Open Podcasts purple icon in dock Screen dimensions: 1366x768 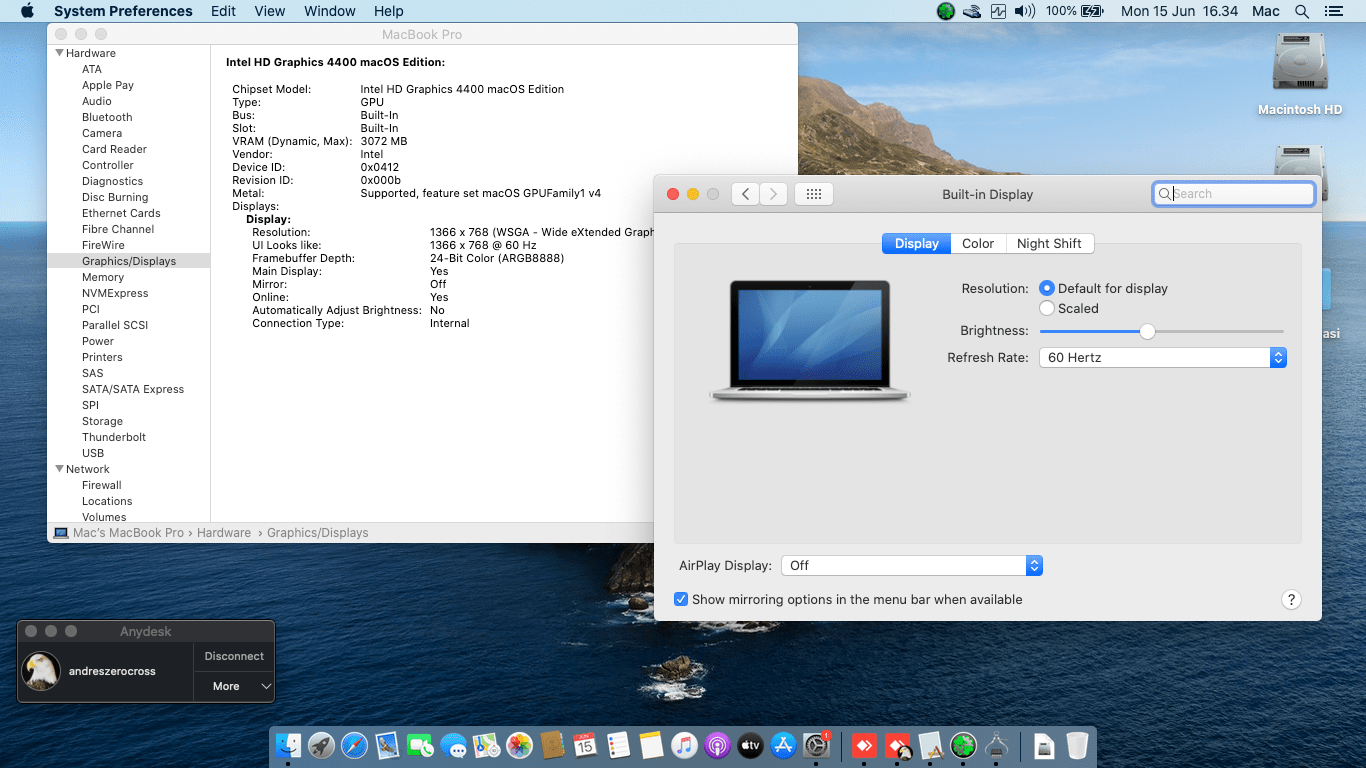click(717, 745)
